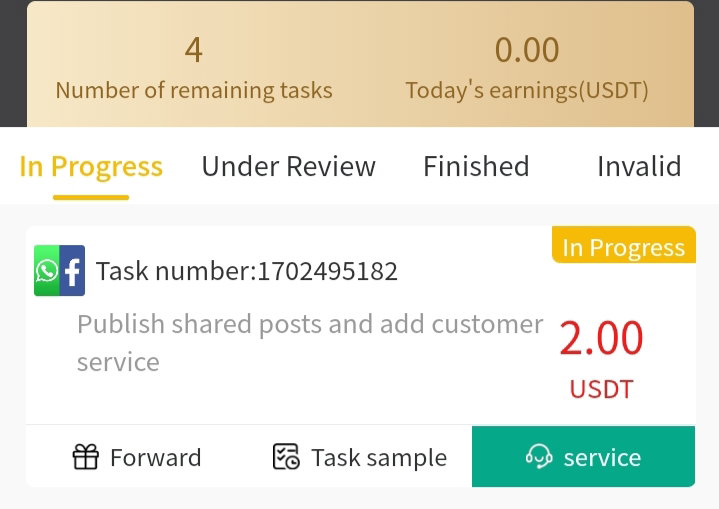The image size is (719, 509).
Task: Click the Today's earnings(USDT) label
Action: pyautogui.click(x=527, y=90)
